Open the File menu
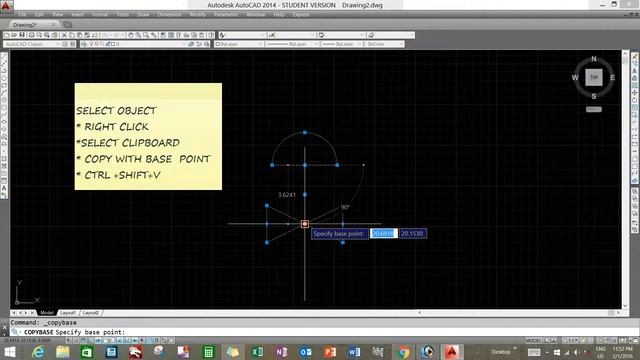The height and width of the screenshot is (360, 640). [22, 15]
